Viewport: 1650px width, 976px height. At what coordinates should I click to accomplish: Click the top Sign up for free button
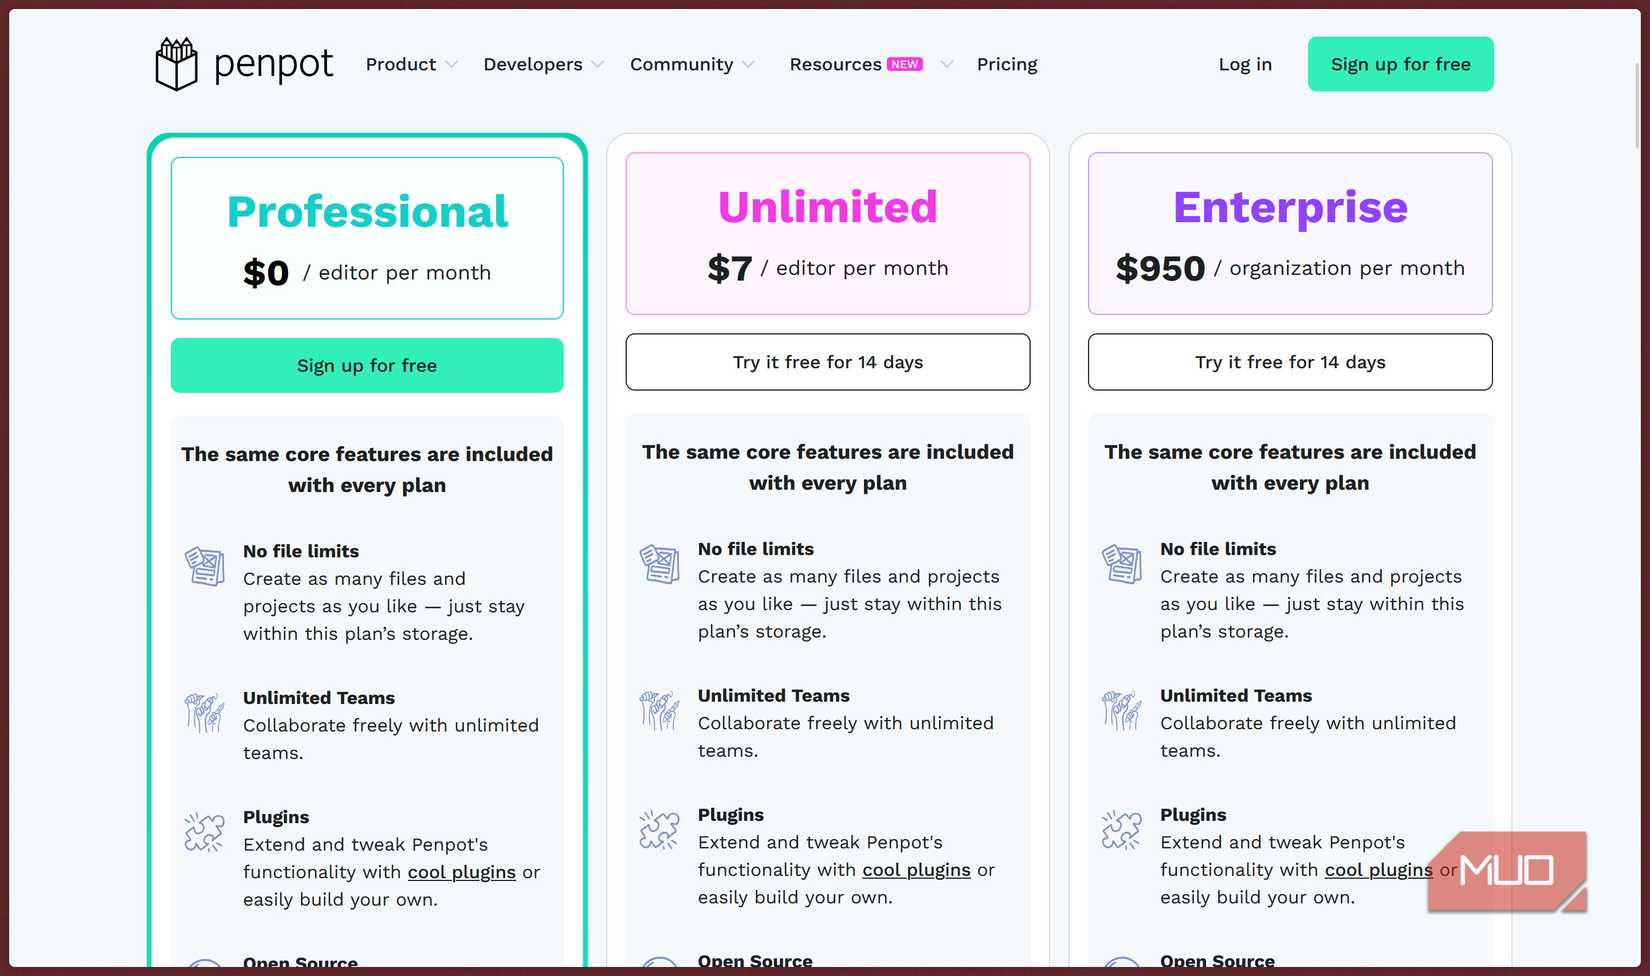[1400, 63]
